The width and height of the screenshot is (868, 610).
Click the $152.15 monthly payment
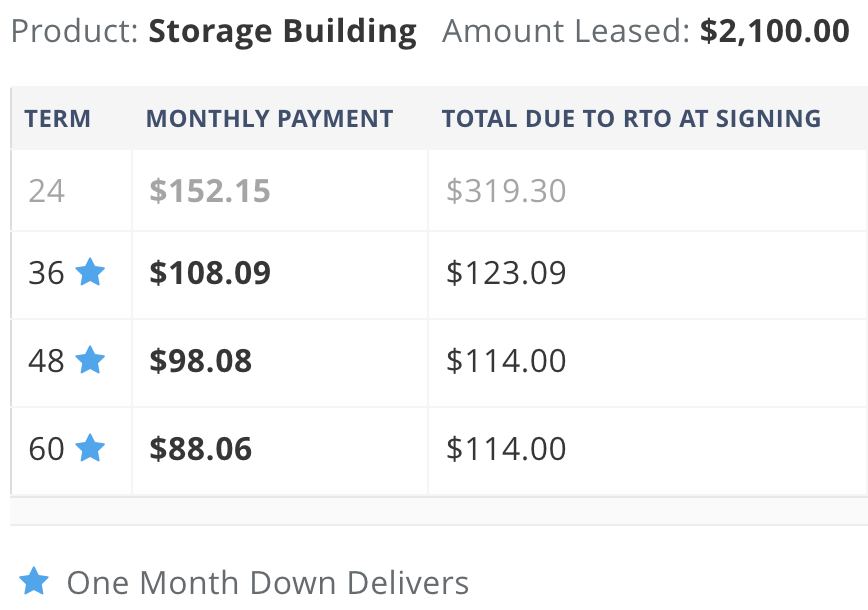click(210, 191)
